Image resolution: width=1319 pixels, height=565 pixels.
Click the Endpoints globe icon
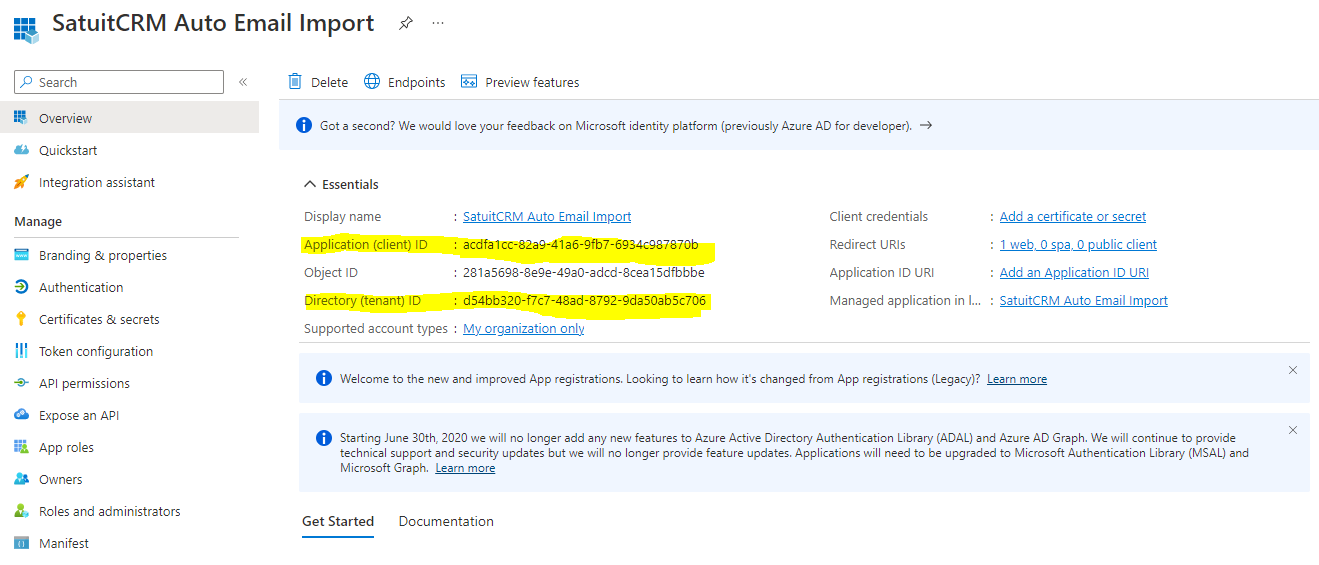pyautogui.click(x=372, y=81)
